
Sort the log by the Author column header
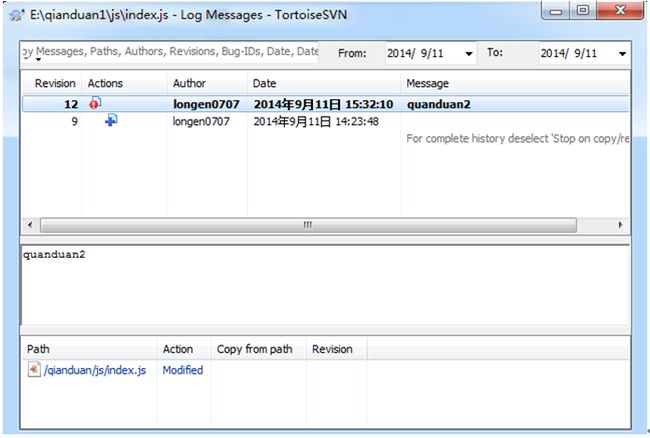pos(207,83)
